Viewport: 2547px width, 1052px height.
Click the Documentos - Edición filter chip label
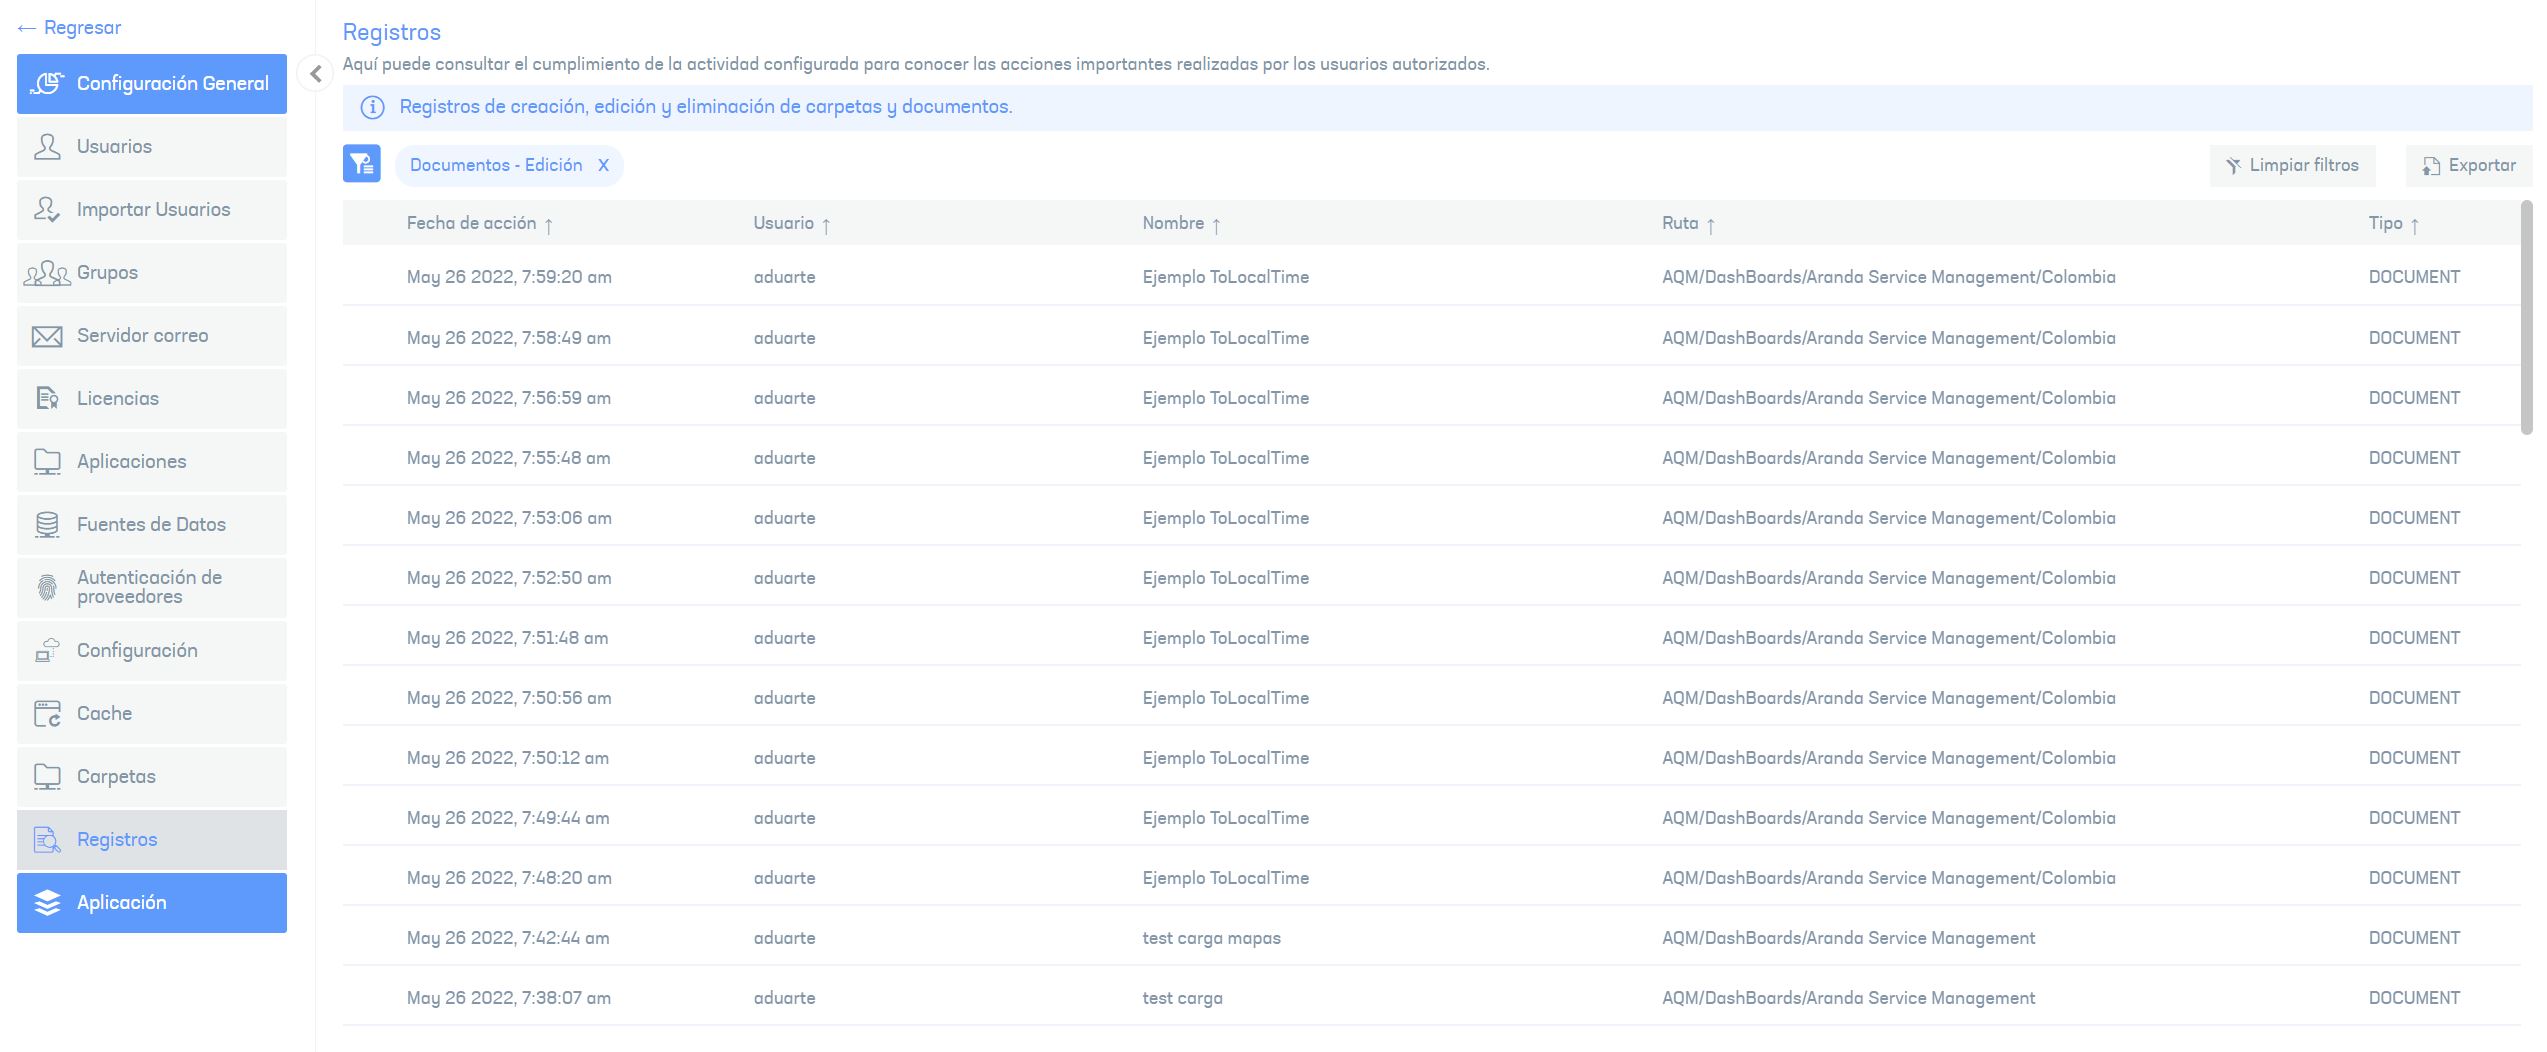coord(496,166)
